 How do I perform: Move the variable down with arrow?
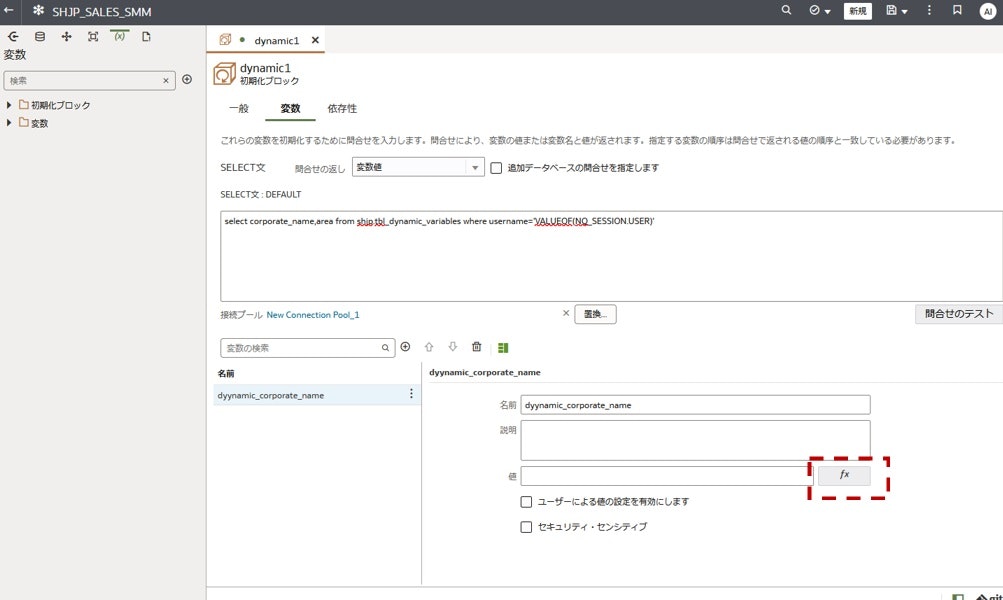point(452,347)
